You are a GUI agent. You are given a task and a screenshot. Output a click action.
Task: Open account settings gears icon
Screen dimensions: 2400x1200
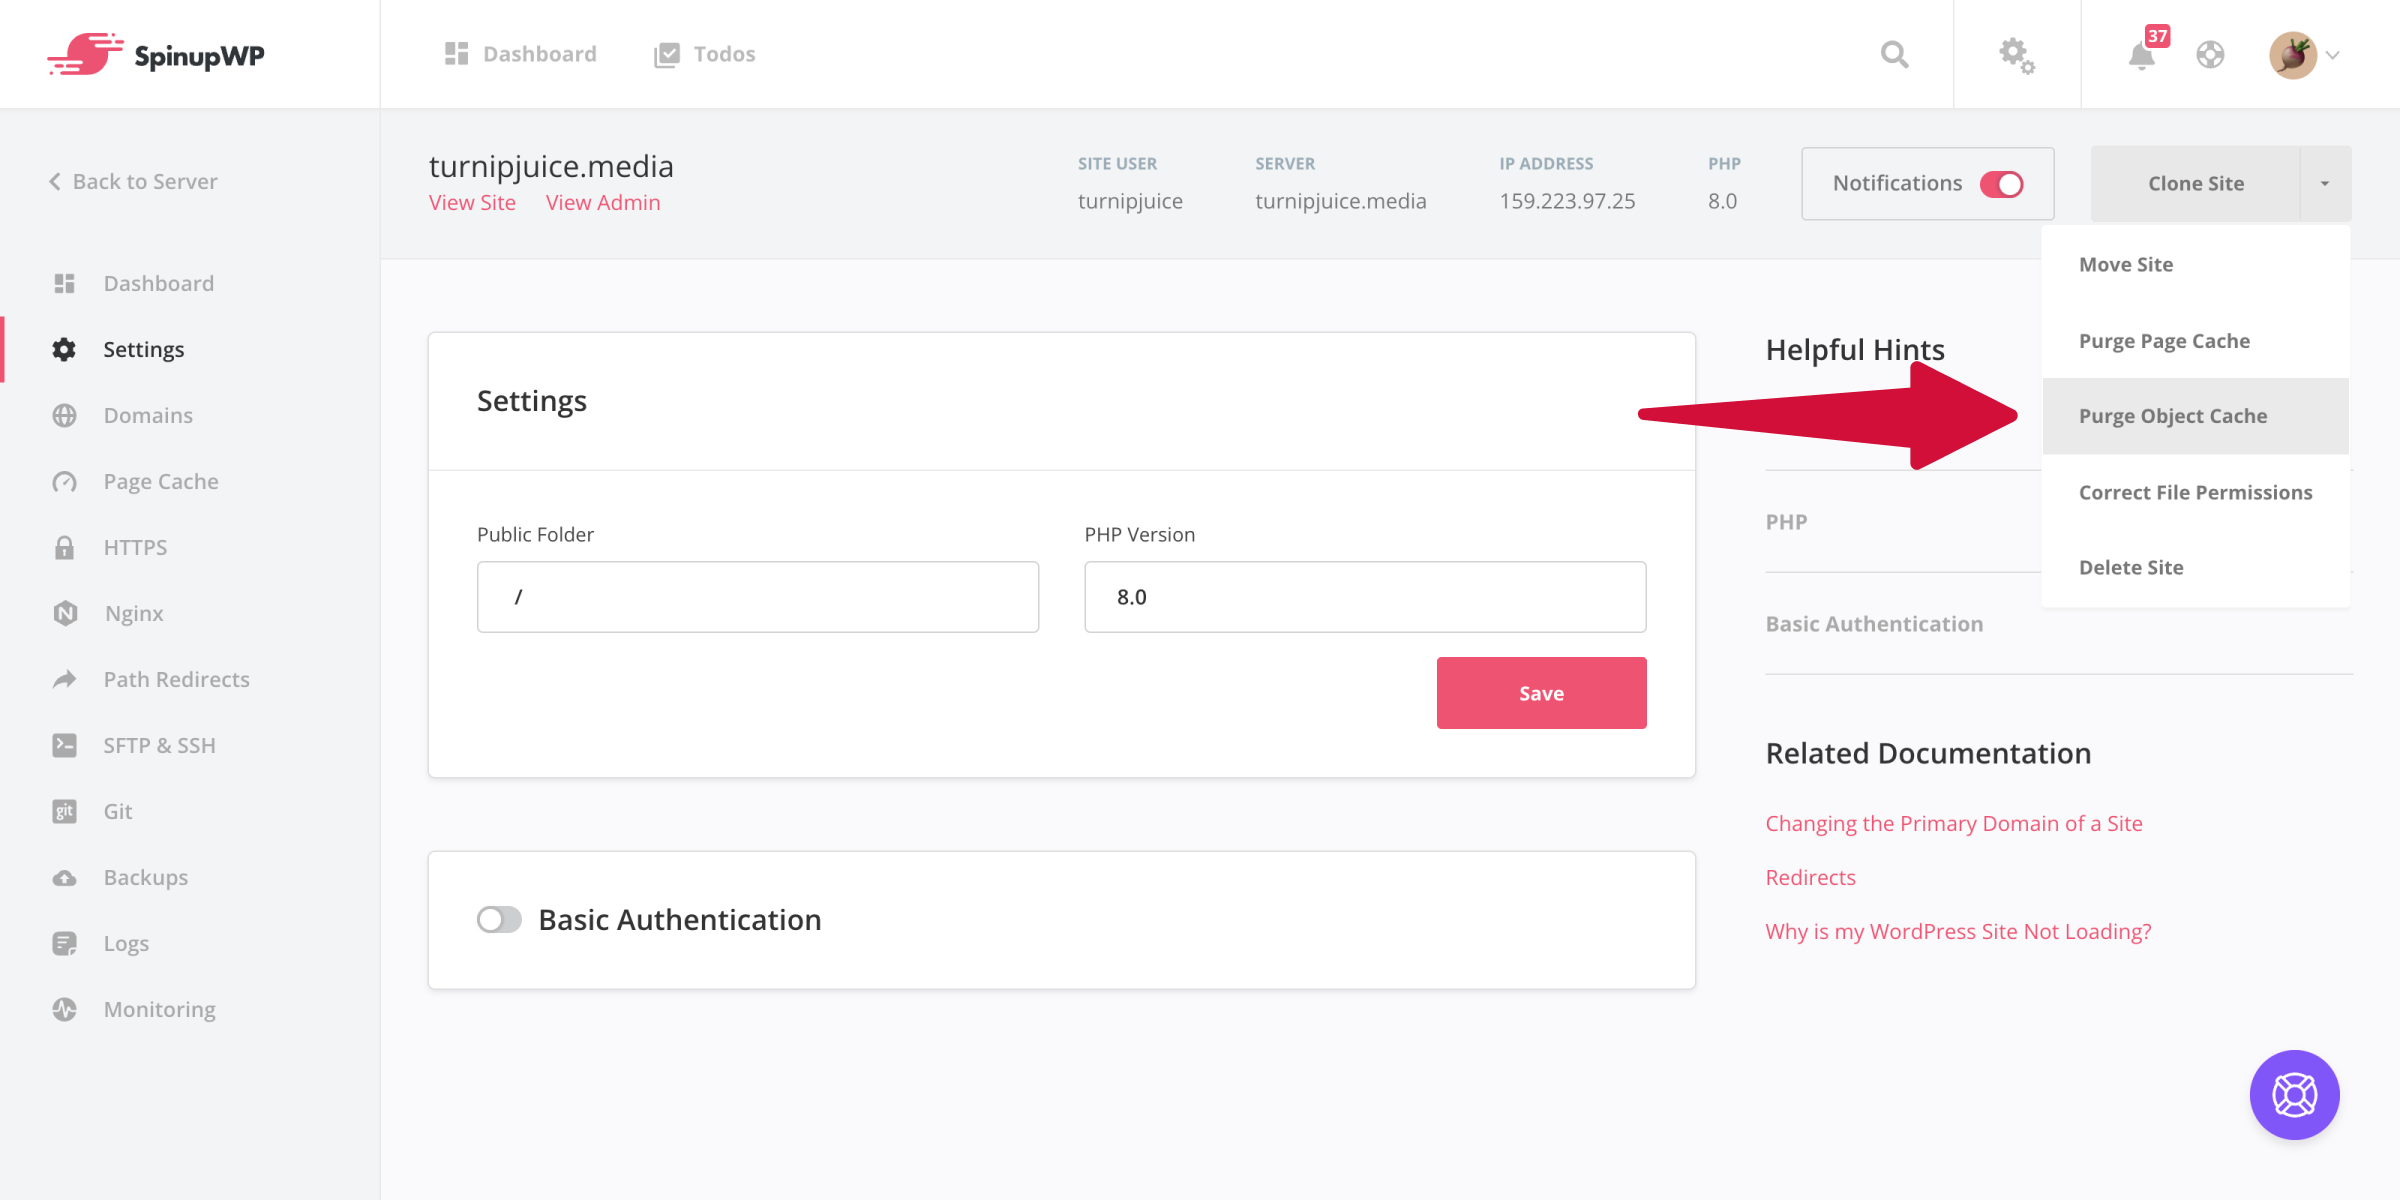coord(2017,55)
